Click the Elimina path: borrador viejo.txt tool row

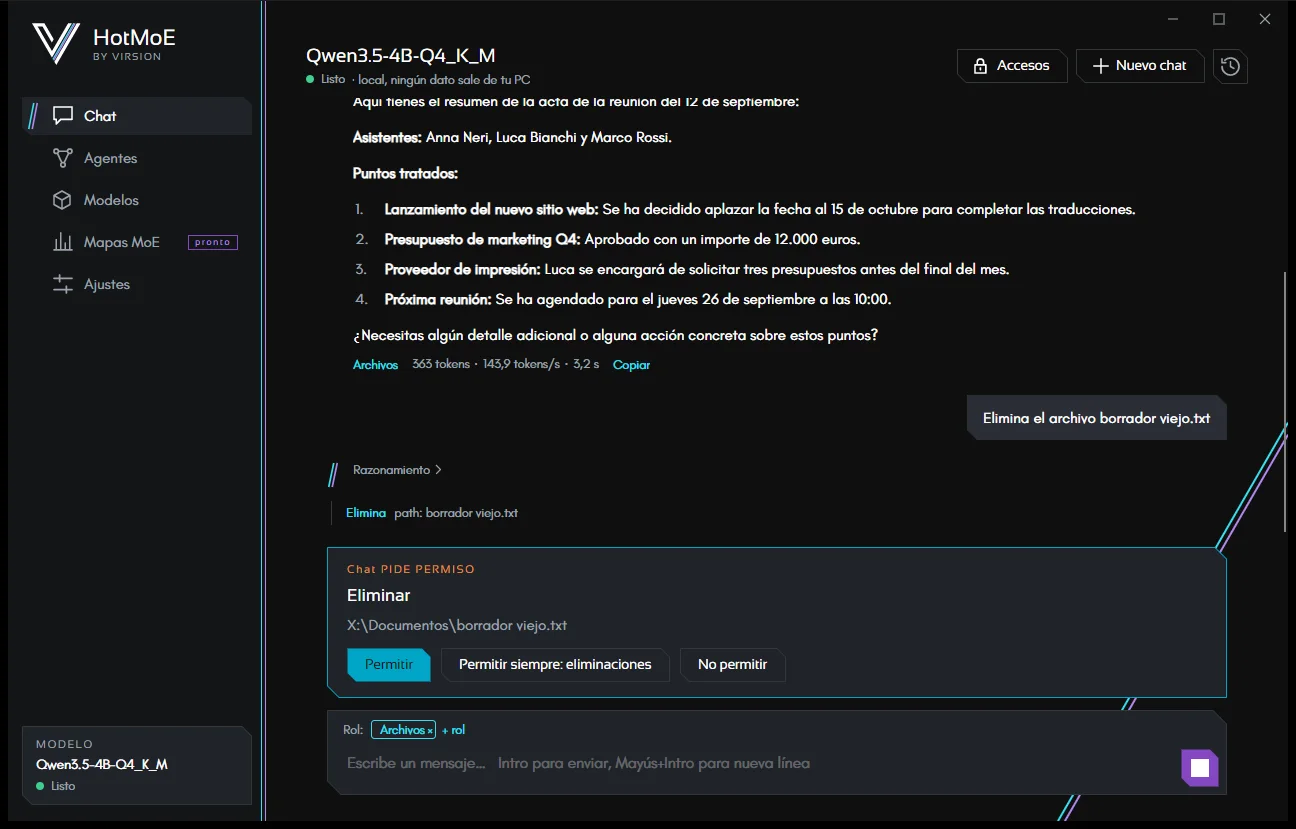(x=432, y=513)
